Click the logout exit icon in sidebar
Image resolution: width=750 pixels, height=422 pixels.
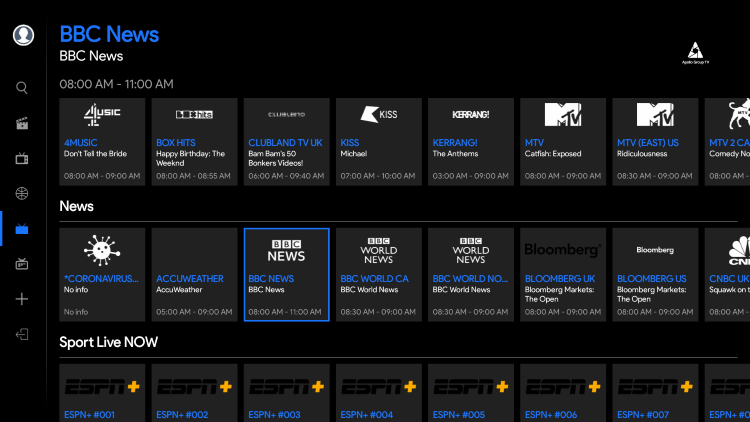click(22, 334)
